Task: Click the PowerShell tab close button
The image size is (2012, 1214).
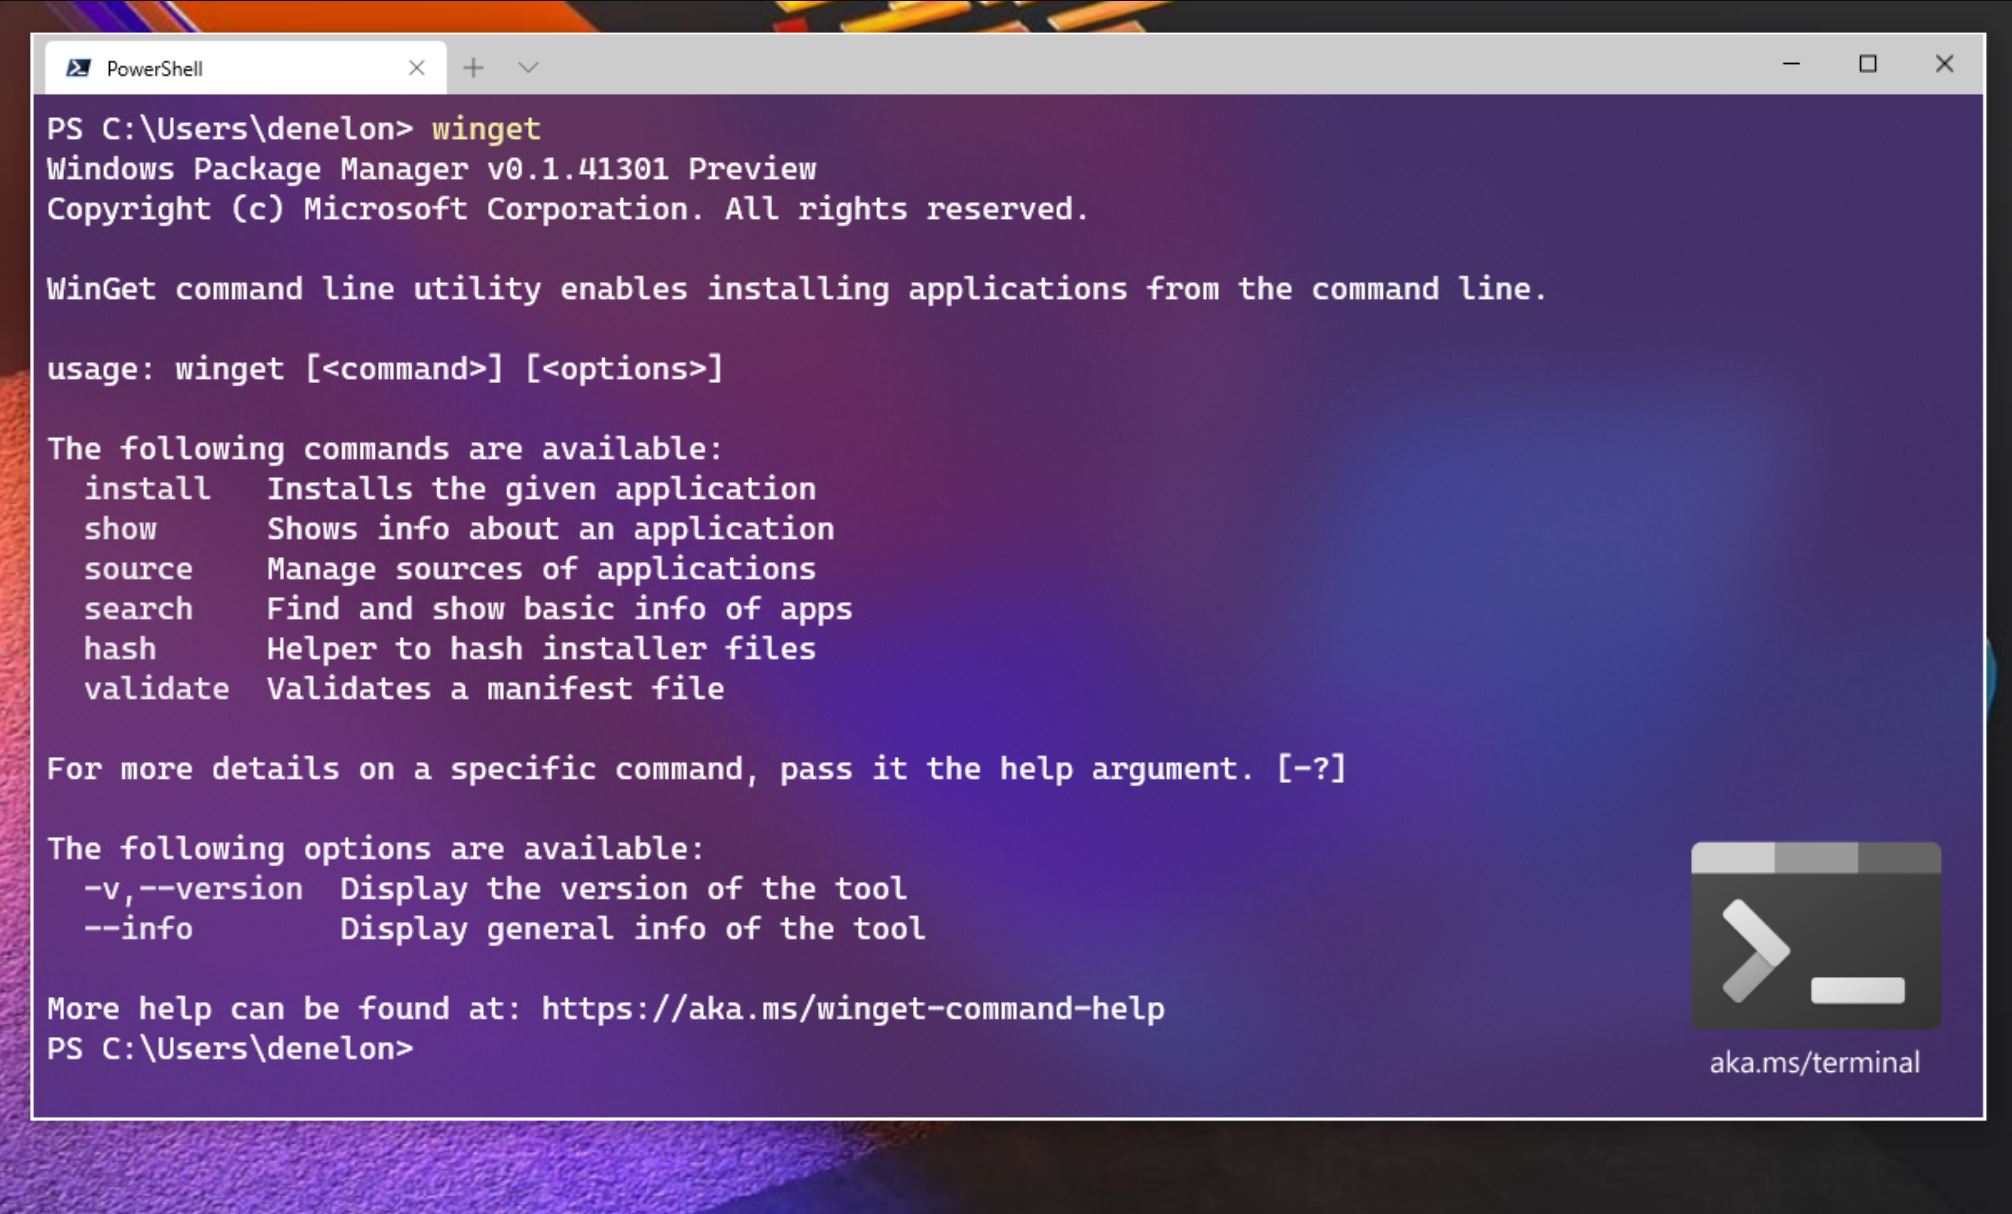Action: tap(418, 68)
